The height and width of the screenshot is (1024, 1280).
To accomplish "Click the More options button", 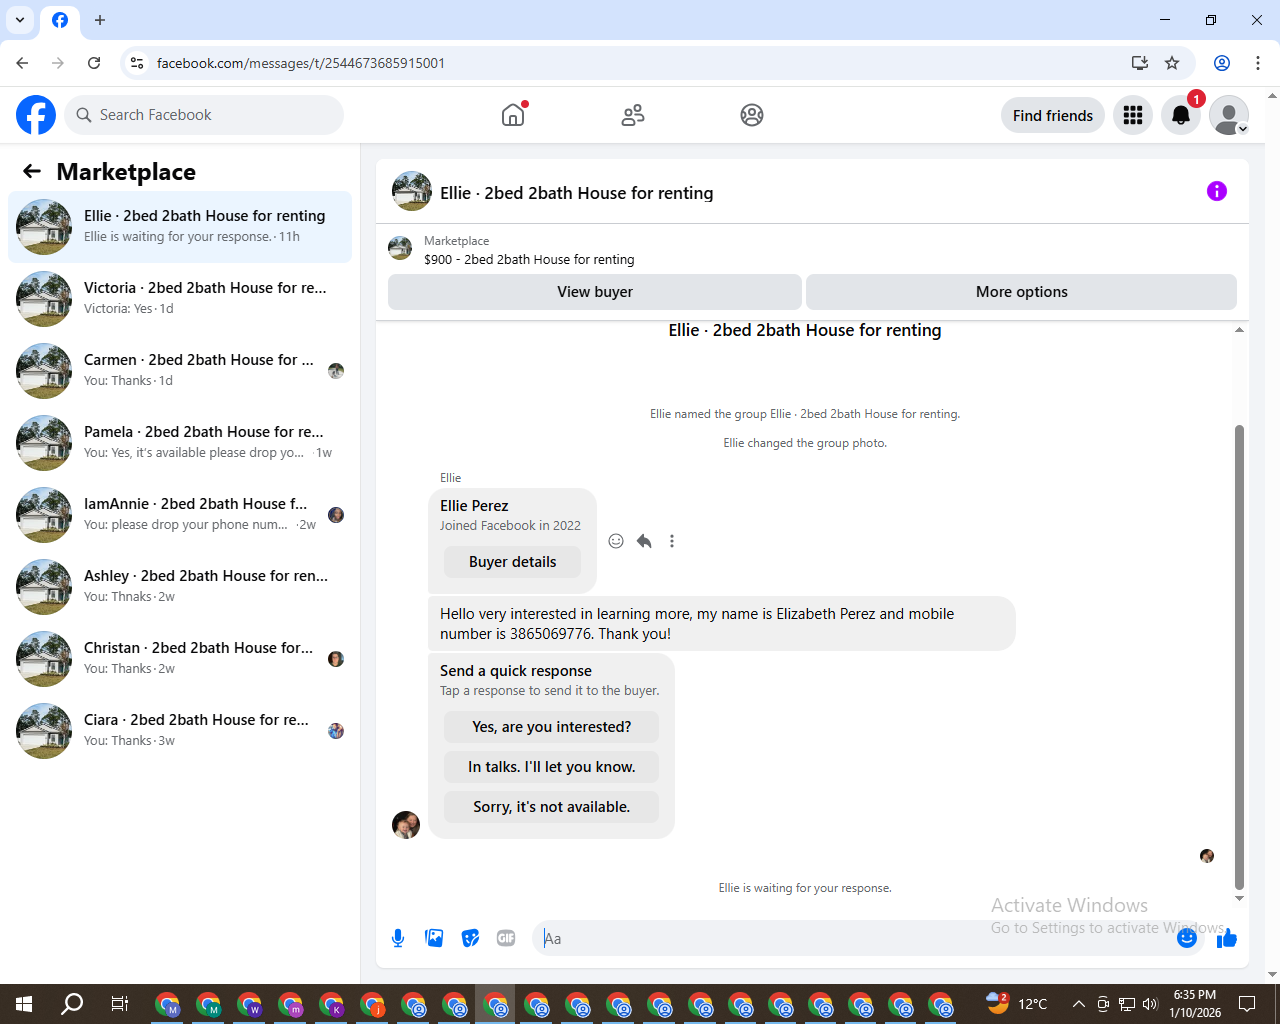I will pos(1021,292).
